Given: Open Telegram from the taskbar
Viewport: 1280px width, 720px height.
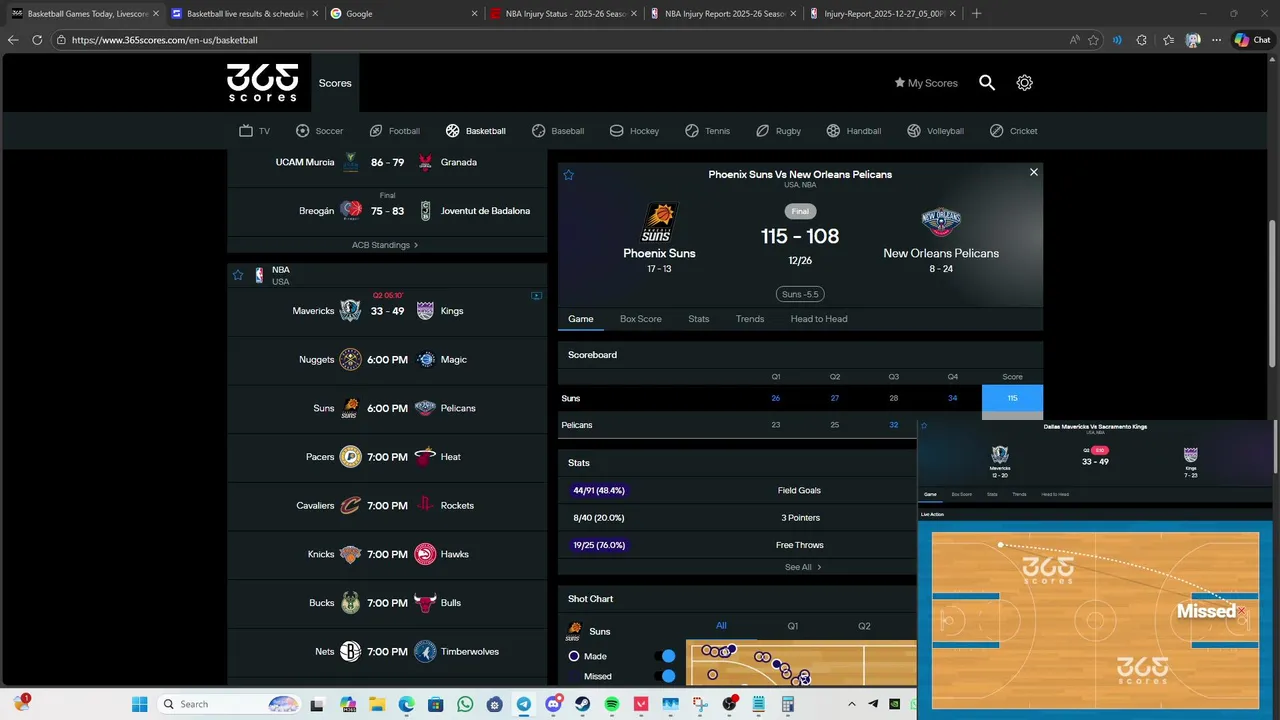Looking at the screenshot, I should coord(524,704).
